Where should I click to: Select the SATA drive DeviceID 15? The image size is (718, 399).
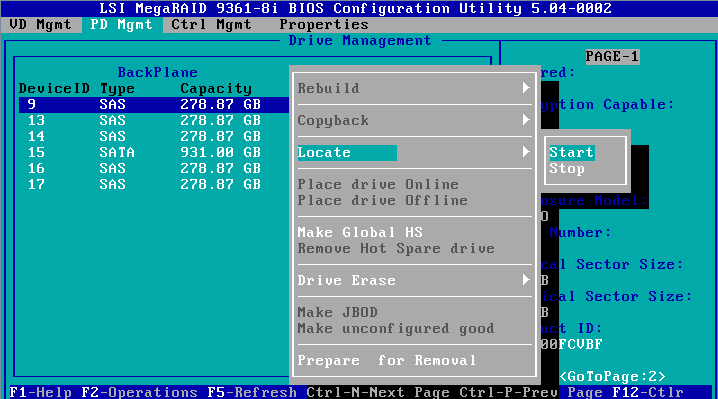(x=154, y=153)
